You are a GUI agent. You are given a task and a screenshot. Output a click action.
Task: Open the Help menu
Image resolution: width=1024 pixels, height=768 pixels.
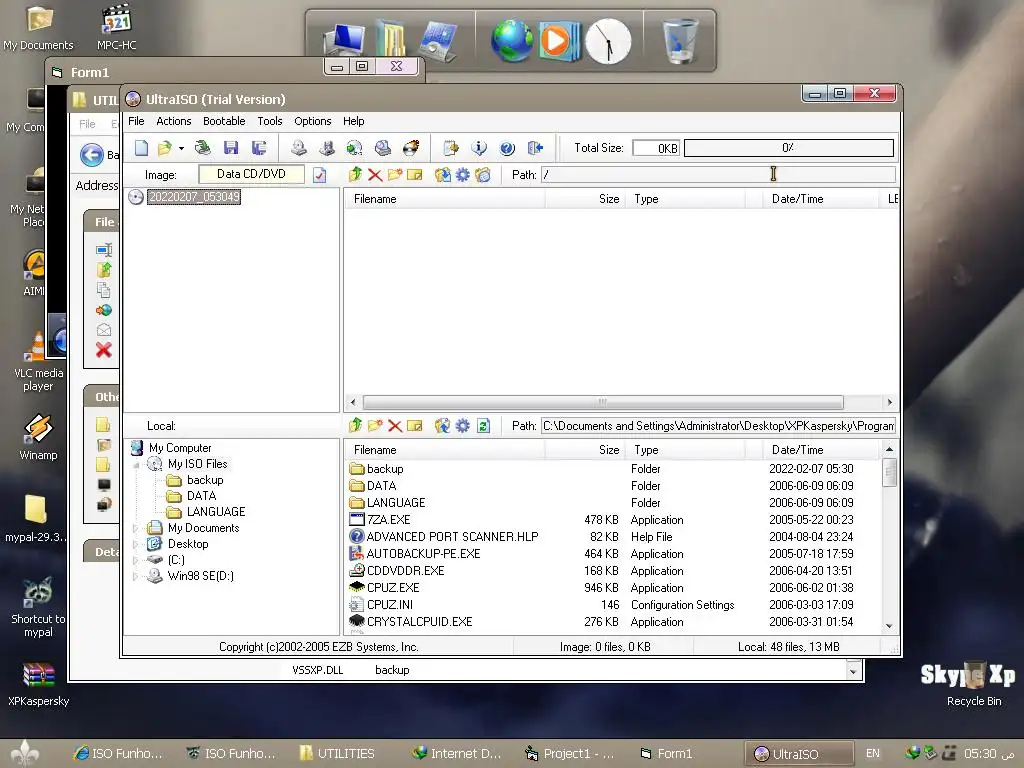353,121
